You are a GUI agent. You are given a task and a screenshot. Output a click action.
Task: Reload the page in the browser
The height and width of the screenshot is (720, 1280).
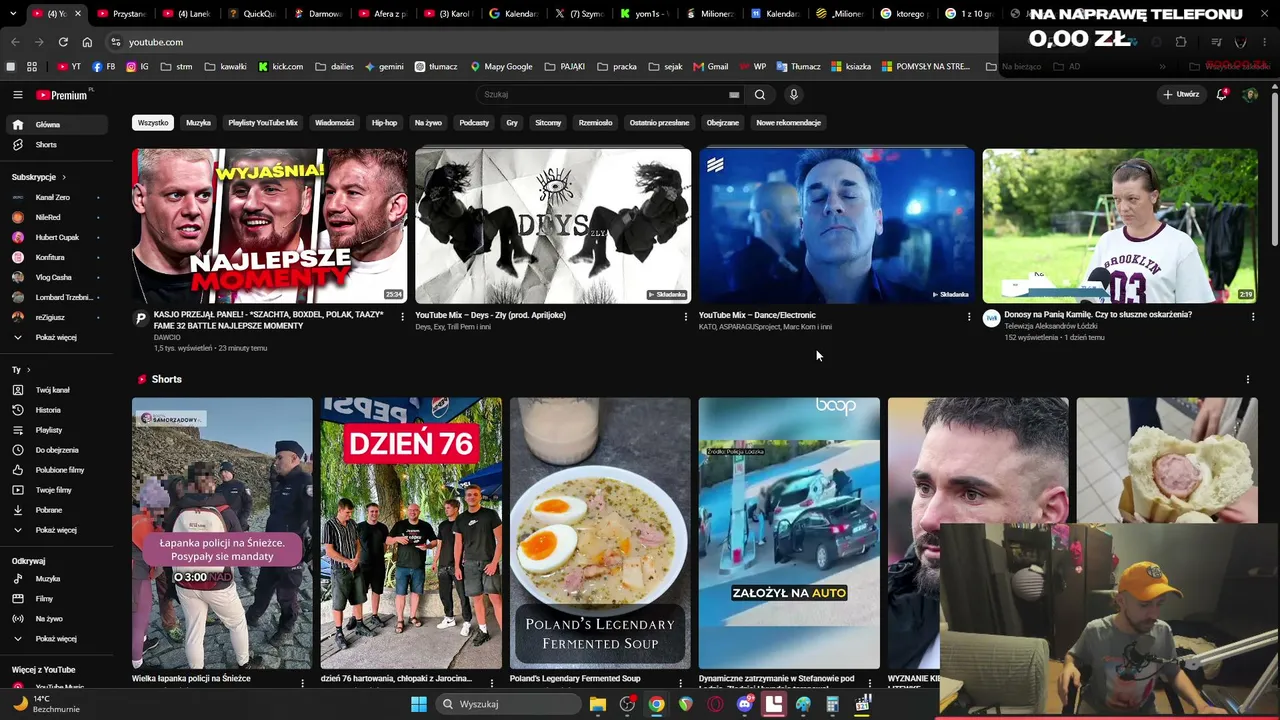coord(63,42)
